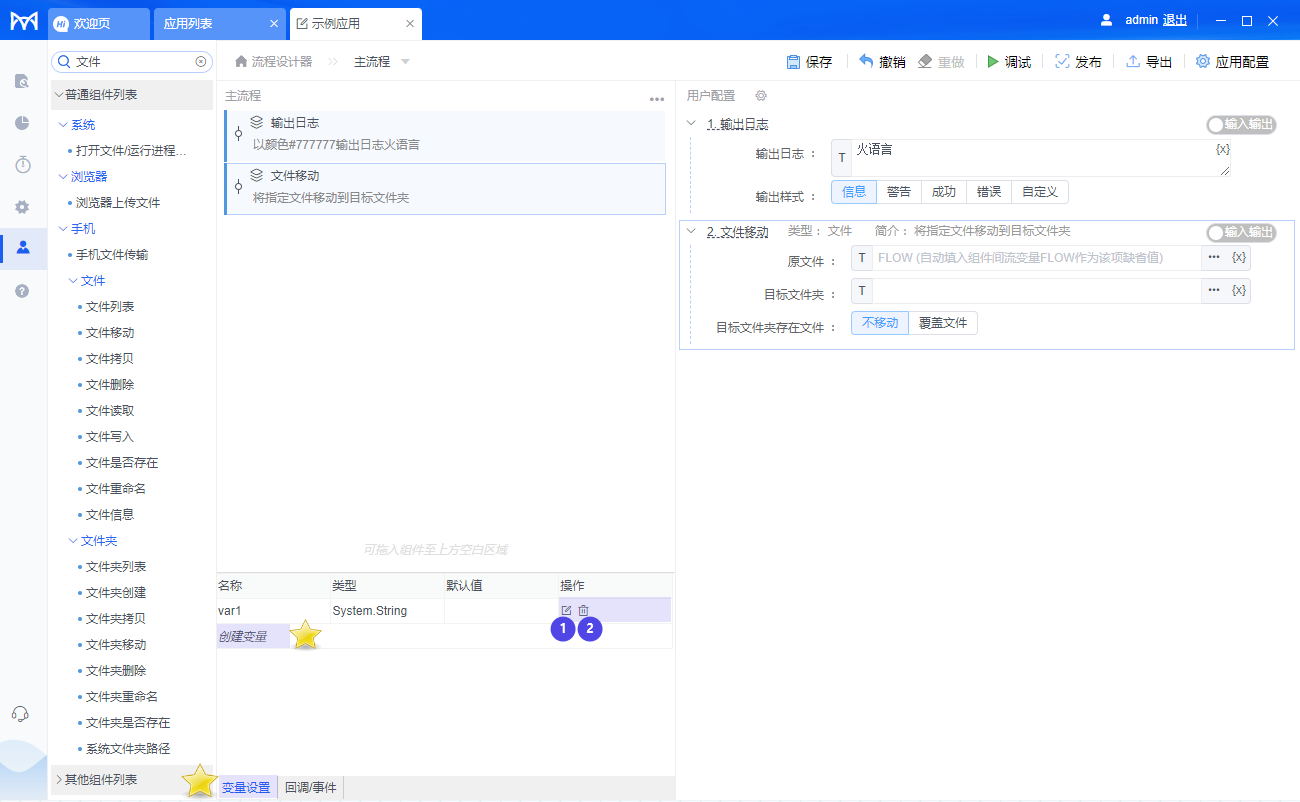The height and width of the screenshot is (802, 1300).
Task: Choose 不移动 for existing target file
Action: (880, 323)
